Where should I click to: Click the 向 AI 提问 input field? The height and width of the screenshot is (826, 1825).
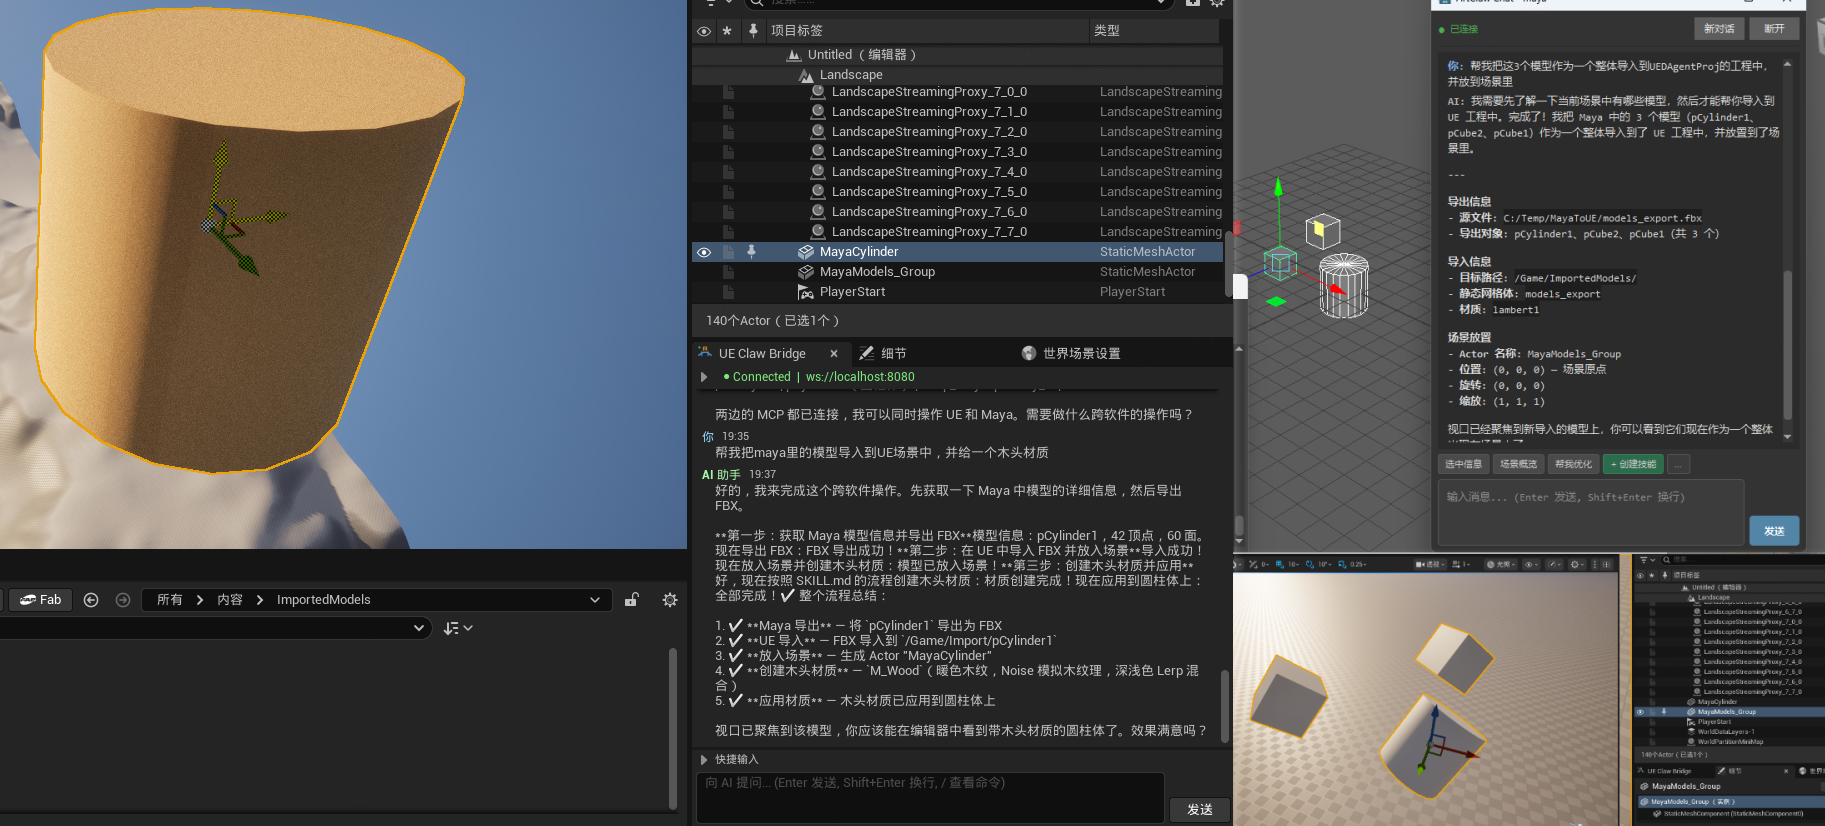point(930,797)
